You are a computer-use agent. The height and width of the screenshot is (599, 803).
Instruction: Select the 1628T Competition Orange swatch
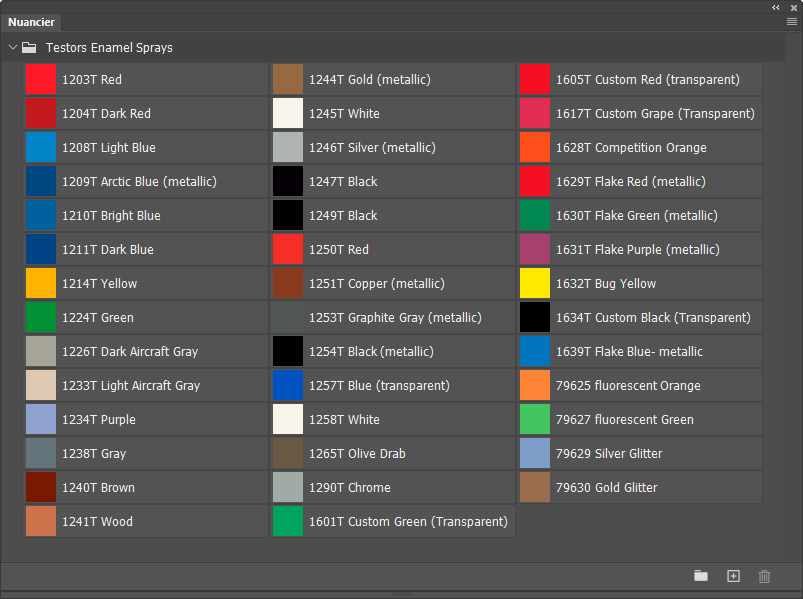pyautogui.click(x=535, y=148)
